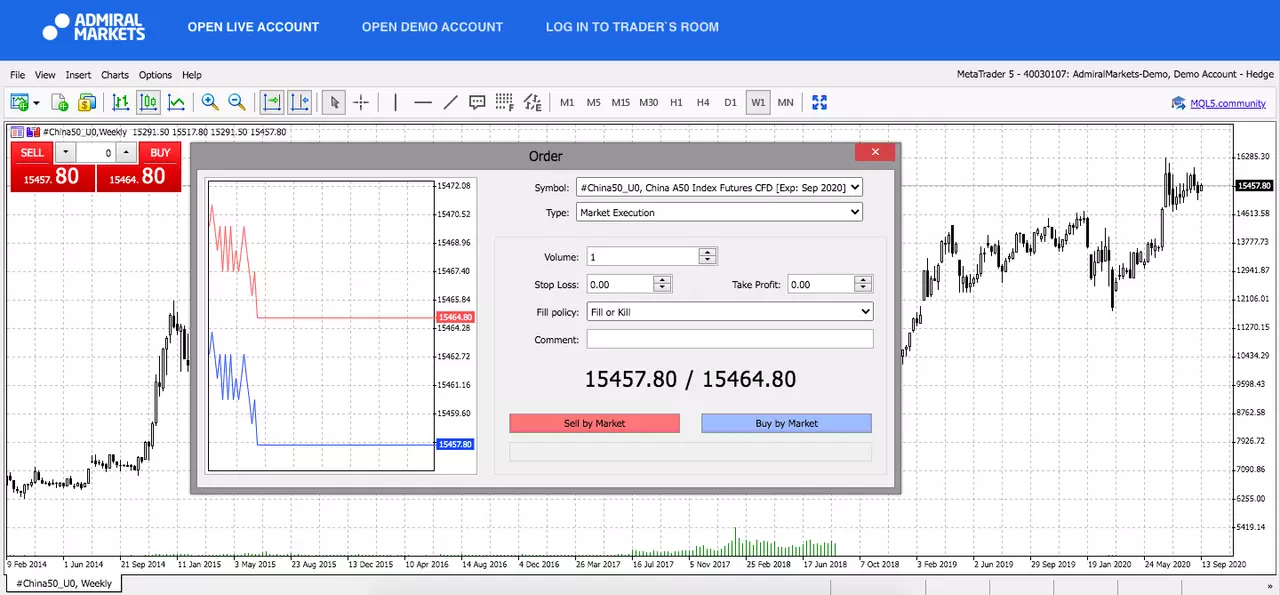Decrease one-click trading volume
This screenshot has width=1280, height=595.
[65, 153]
